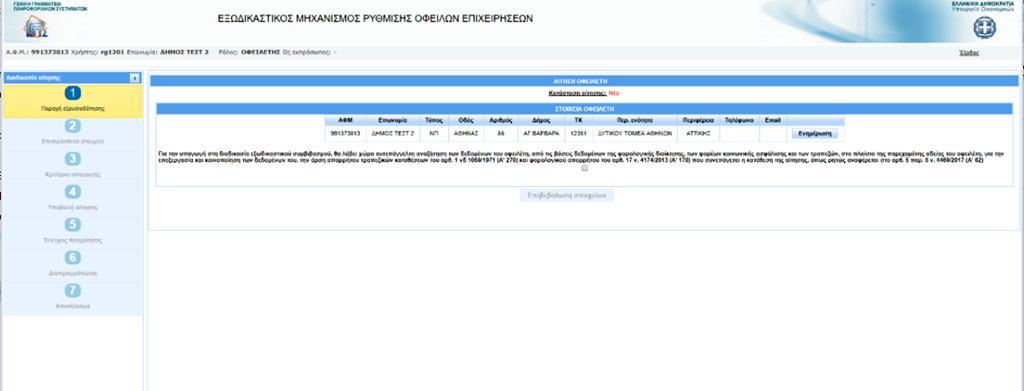This screenshot has height=391, width=1024.
Task: Click the Αριθμός column header
Action: pyautogui.click(x=500, y=121)
